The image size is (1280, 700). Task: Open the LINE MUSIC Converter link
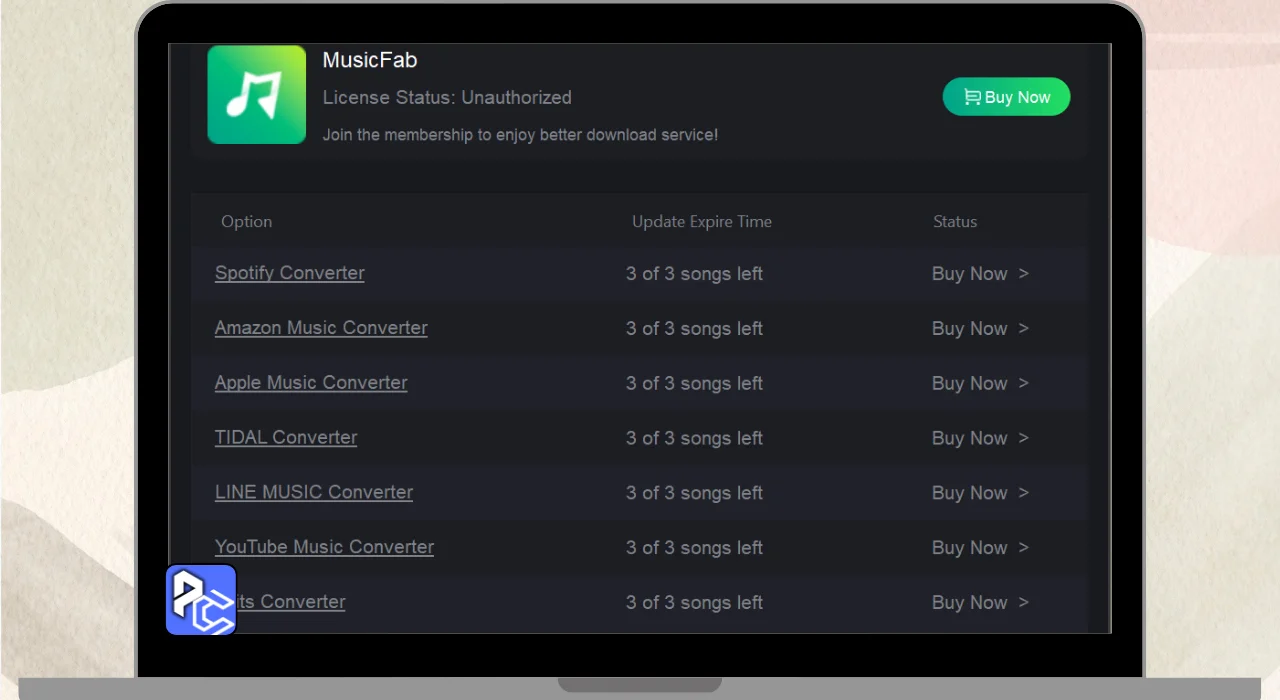tap(314, 493)
